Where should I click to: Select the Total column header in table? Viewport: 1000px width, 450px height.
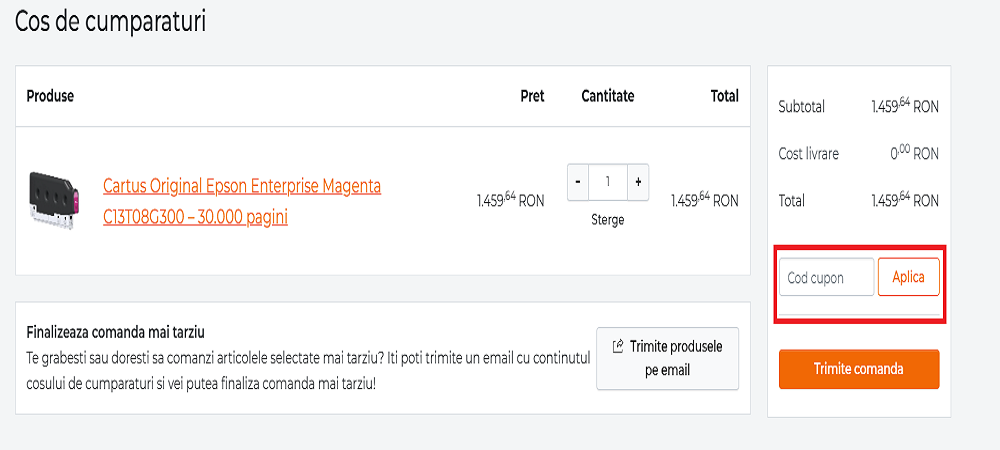[x=724, y=96]
